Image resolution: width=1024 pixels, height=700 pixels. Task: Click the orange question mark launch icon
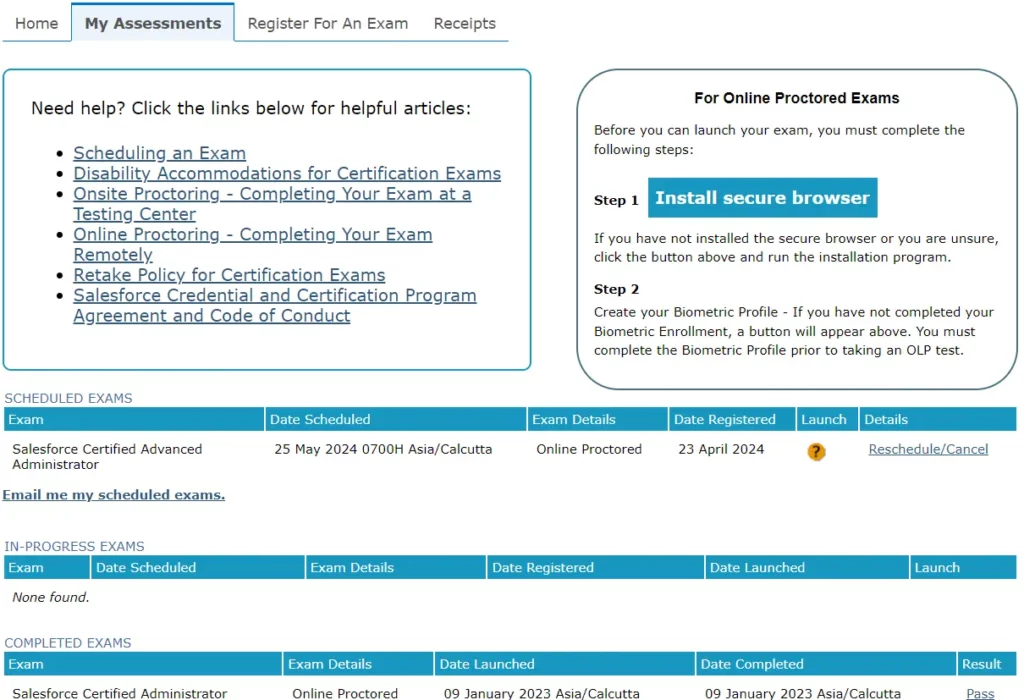tap(816, 451)
